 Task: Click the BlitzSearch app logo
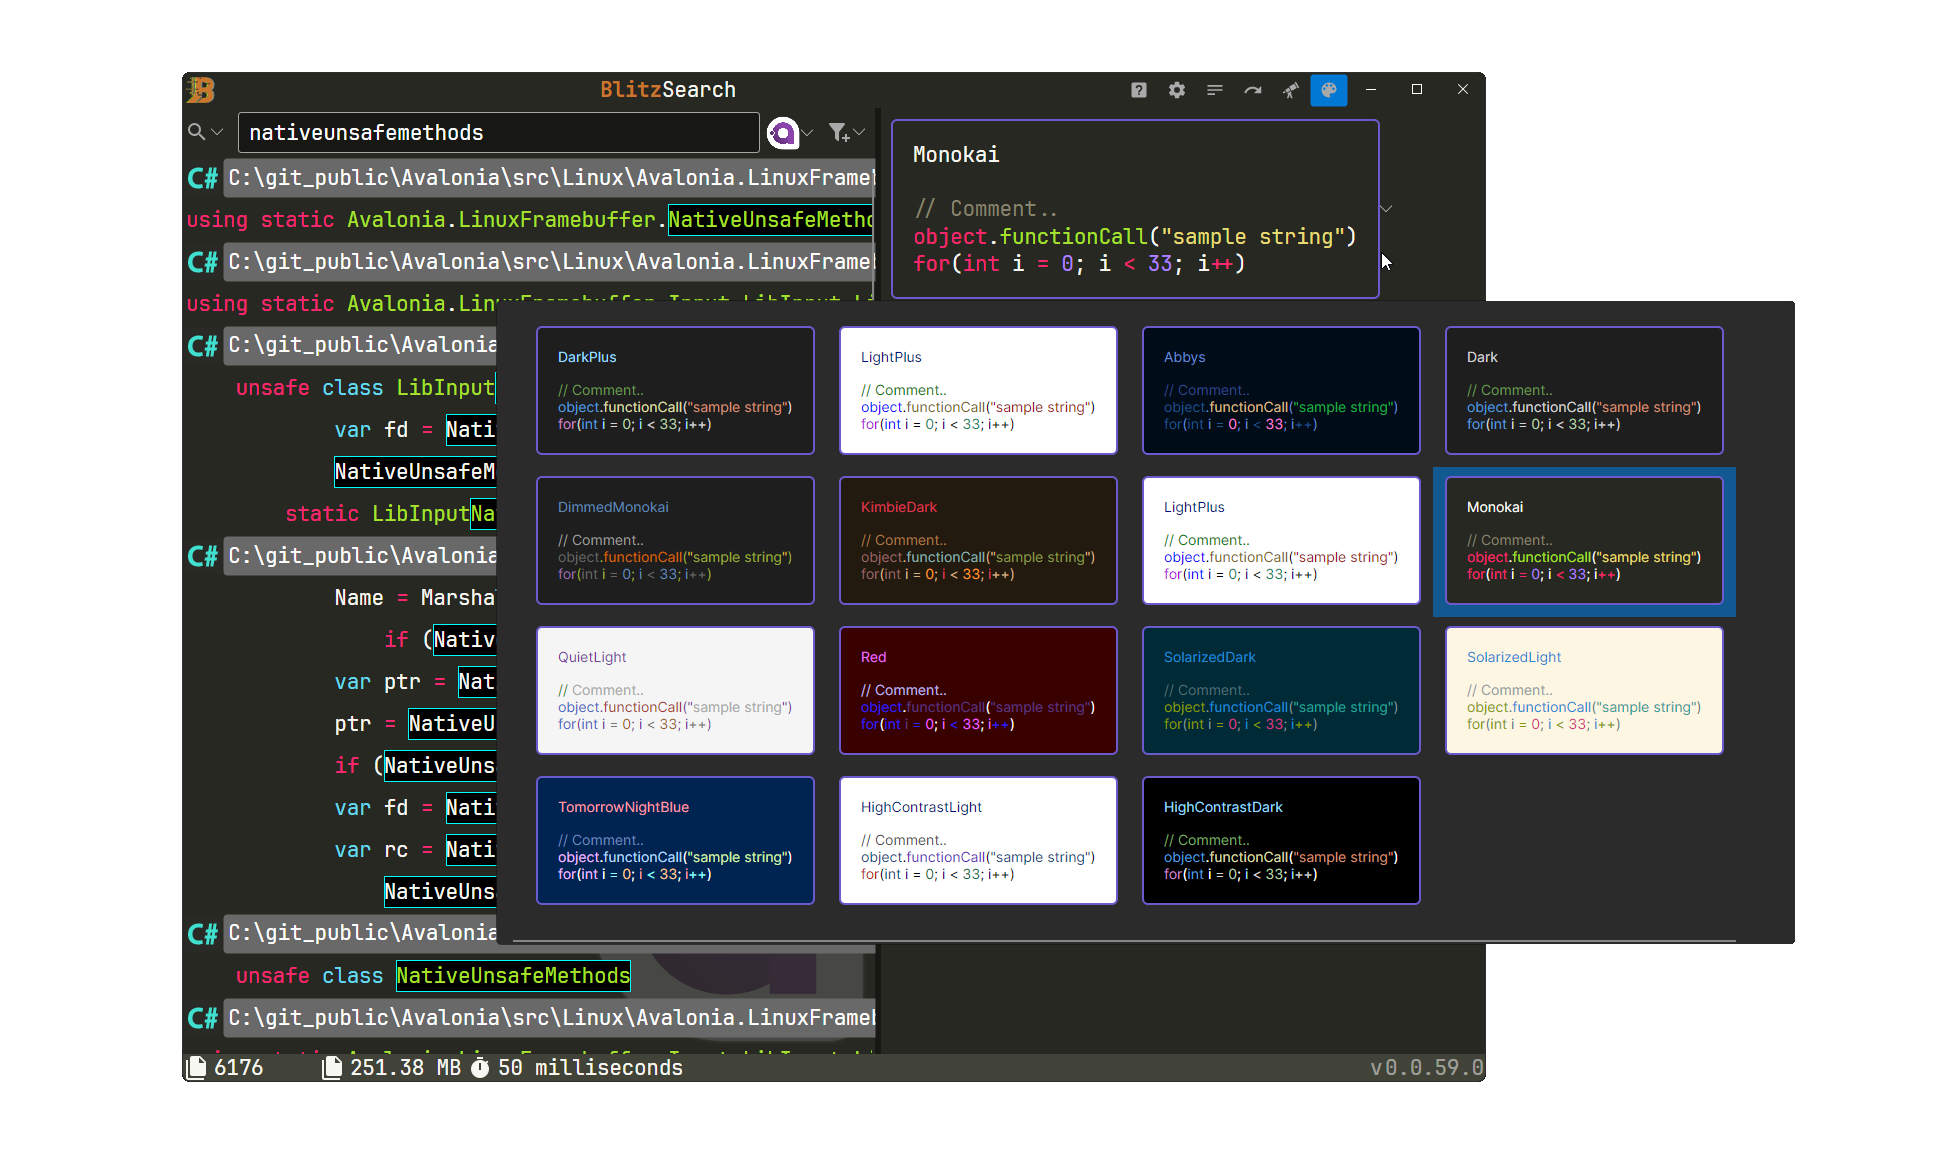point(201,90)
